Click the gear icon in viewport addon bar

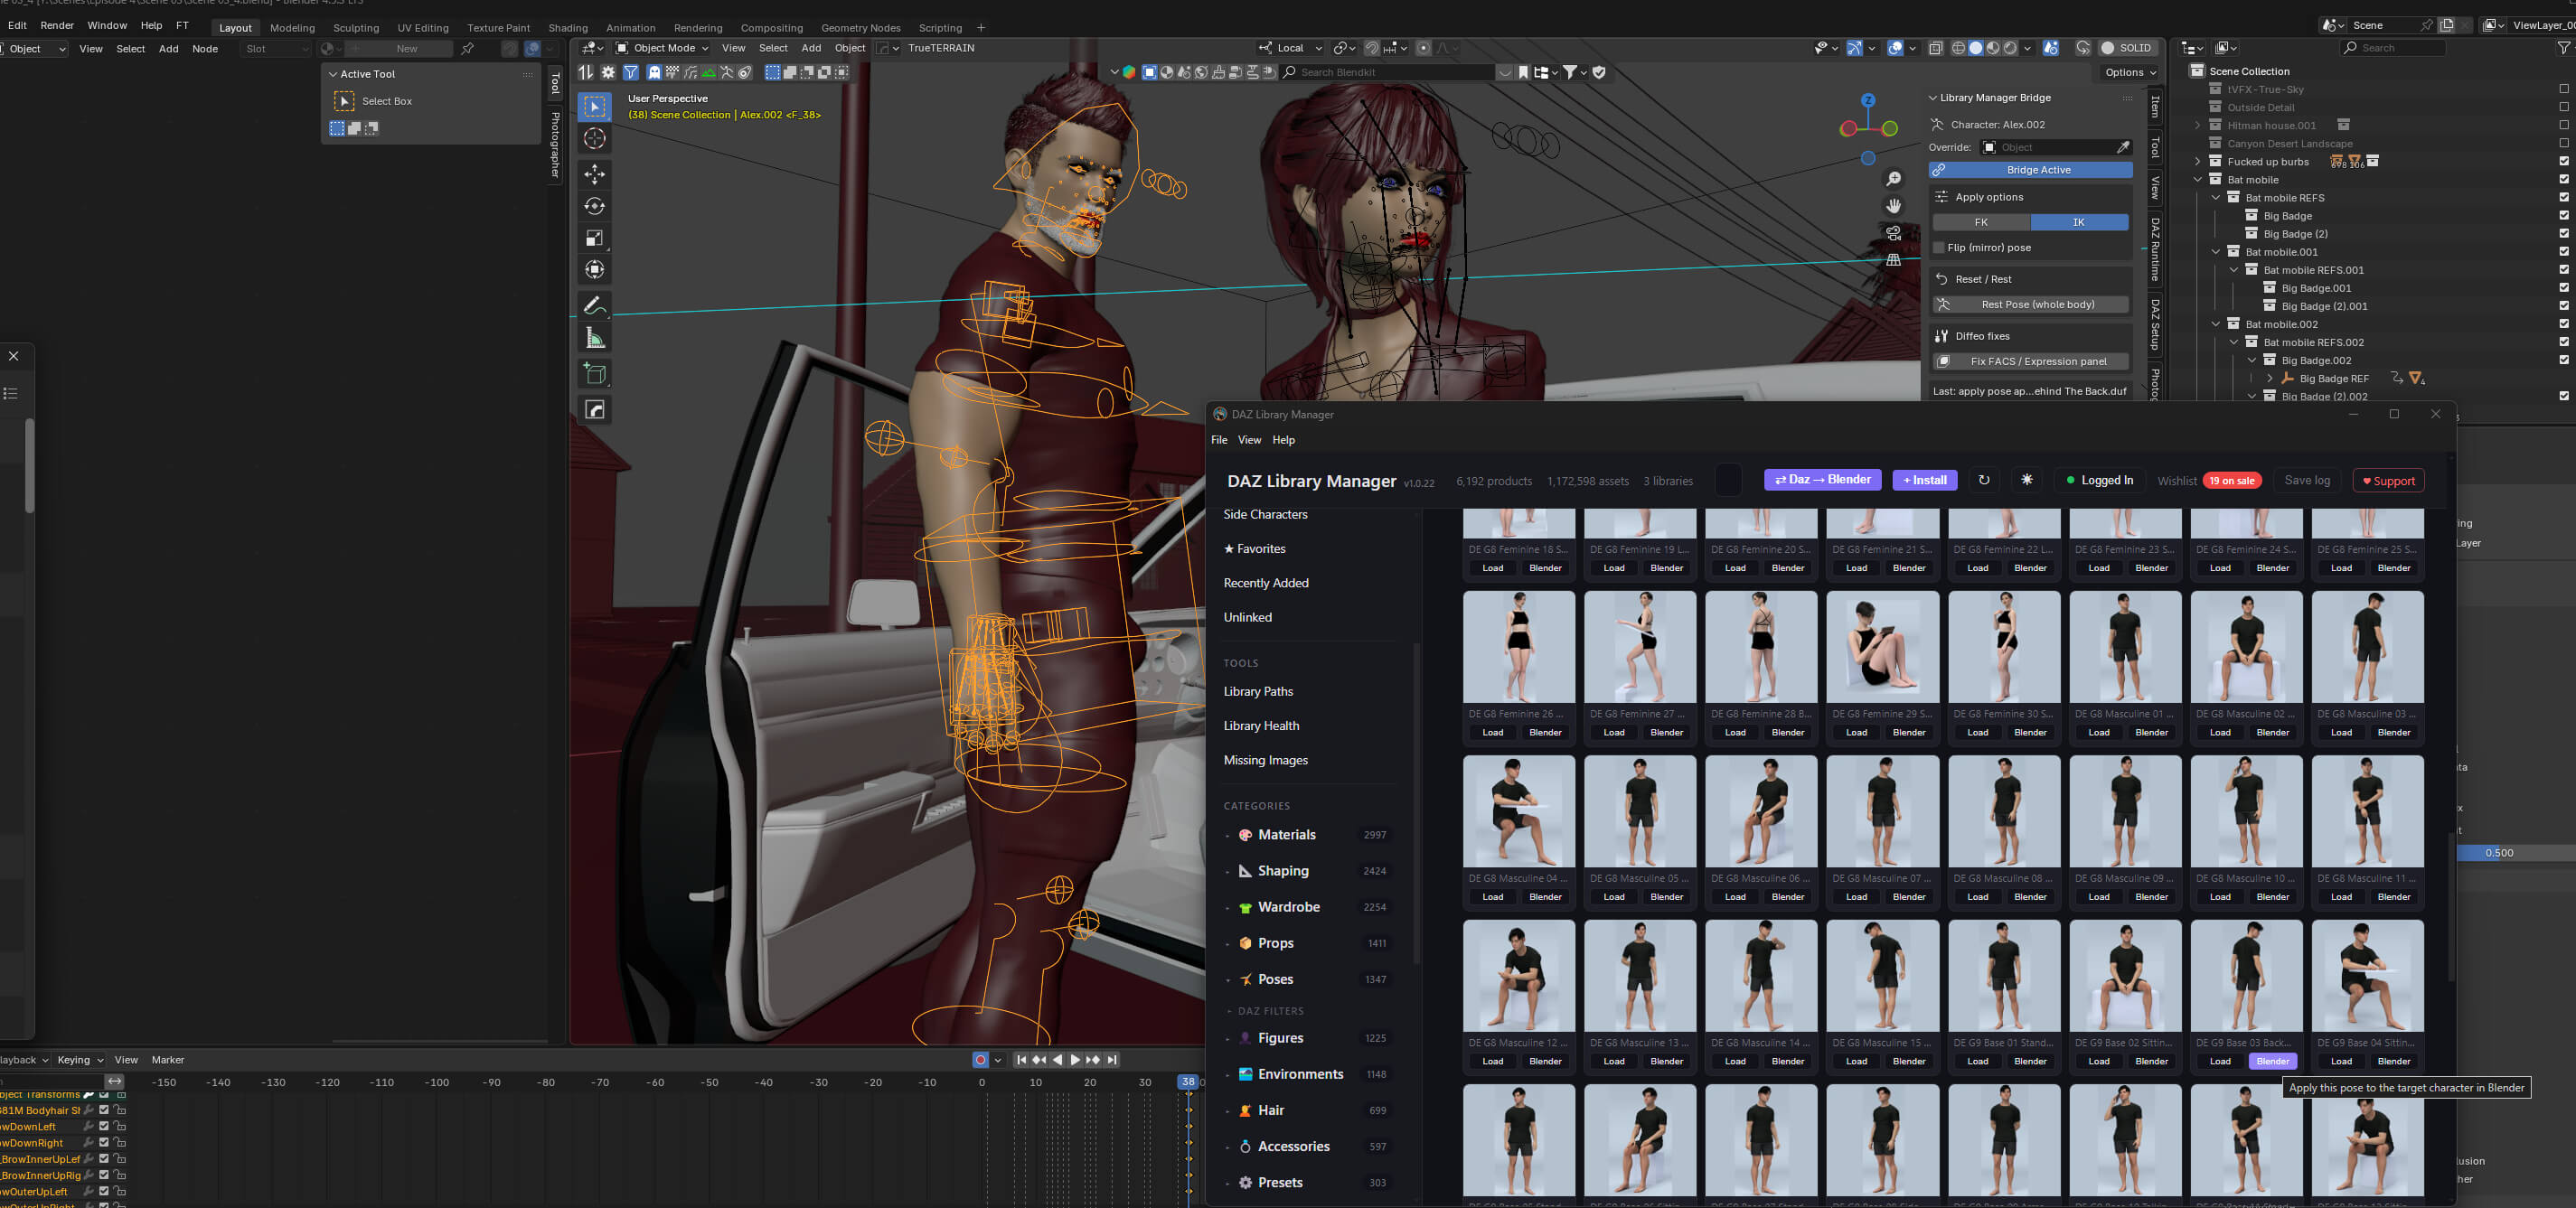pos(608,72)
